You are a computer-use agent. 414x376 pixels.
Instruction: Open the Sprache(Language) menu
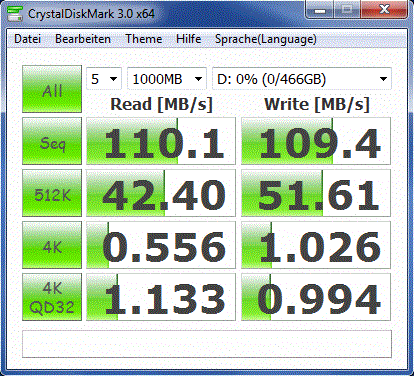(266, 39)
